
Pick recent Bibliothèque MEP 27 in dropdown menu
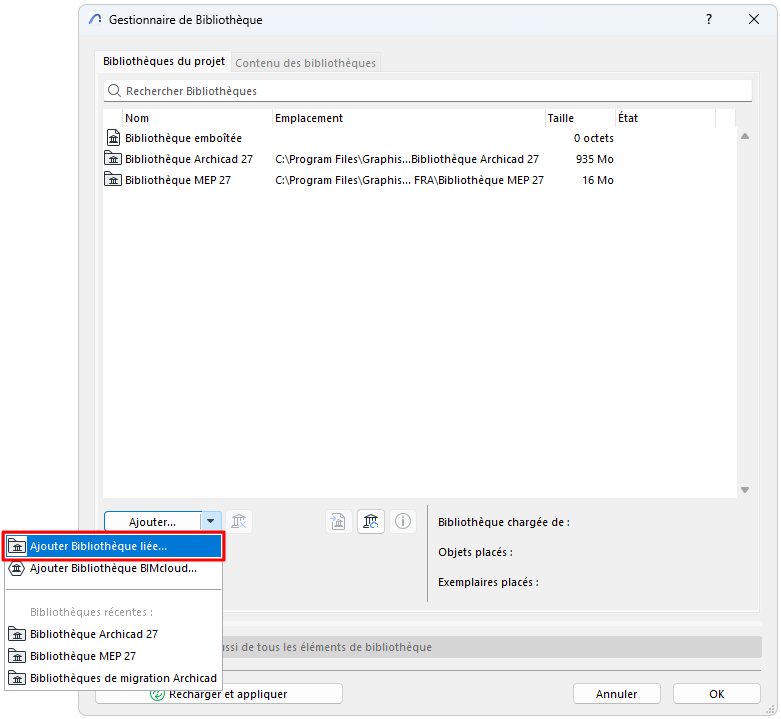(x=114, y=656)
